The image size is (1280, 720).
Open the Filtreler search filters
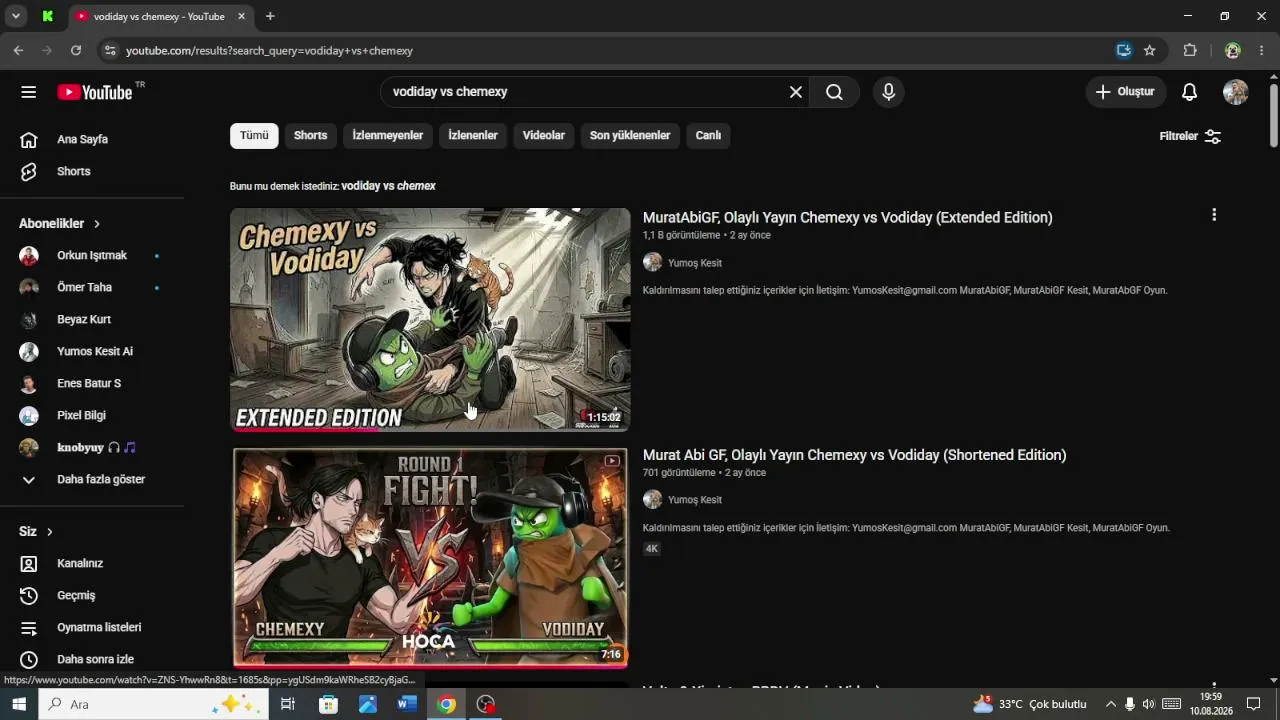(x=1190, y=136)
